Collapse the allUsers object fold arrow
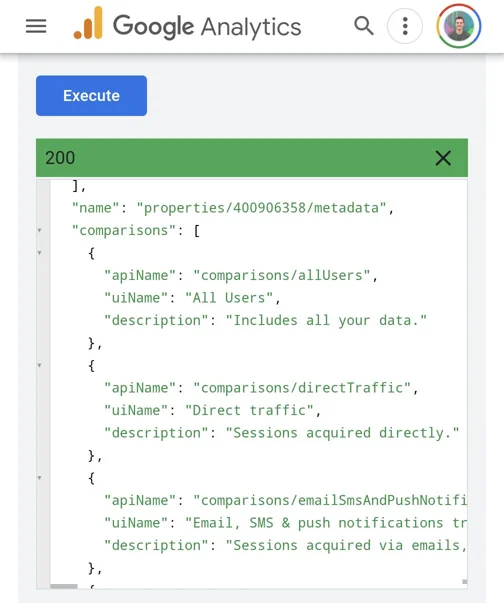 coord(40,253)
